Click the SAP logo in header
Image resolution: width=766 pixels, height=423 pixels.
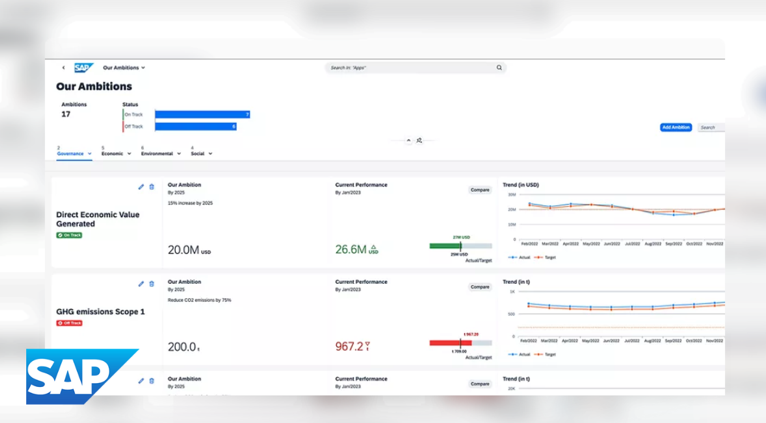(x=83, y=68)
